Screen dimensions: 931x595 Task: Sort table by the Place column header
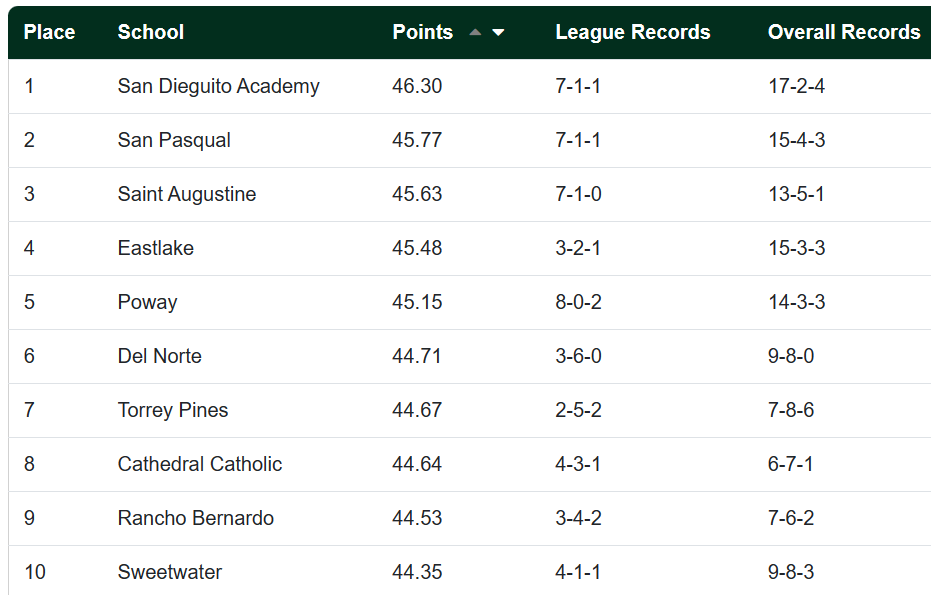[x=49, y=32]
